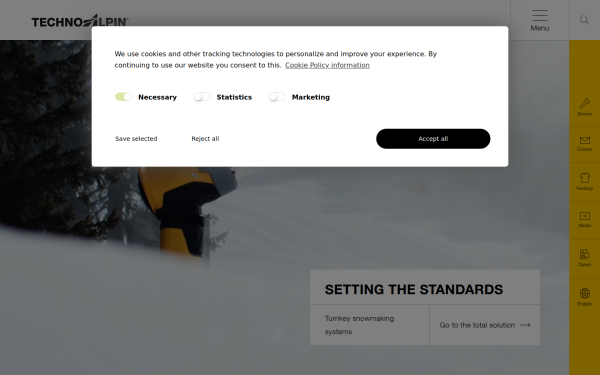
Task: Click the Statistics label text
Action: pyautogui.click(x=234, y=97)
